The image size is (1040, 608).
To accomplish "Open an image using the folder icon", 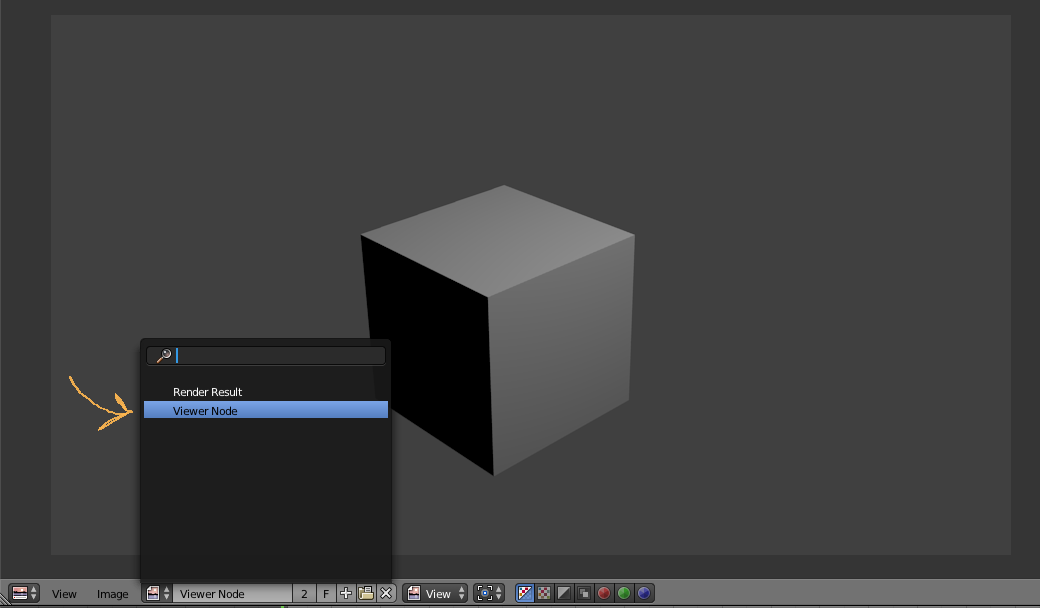I will coord(366,593).
